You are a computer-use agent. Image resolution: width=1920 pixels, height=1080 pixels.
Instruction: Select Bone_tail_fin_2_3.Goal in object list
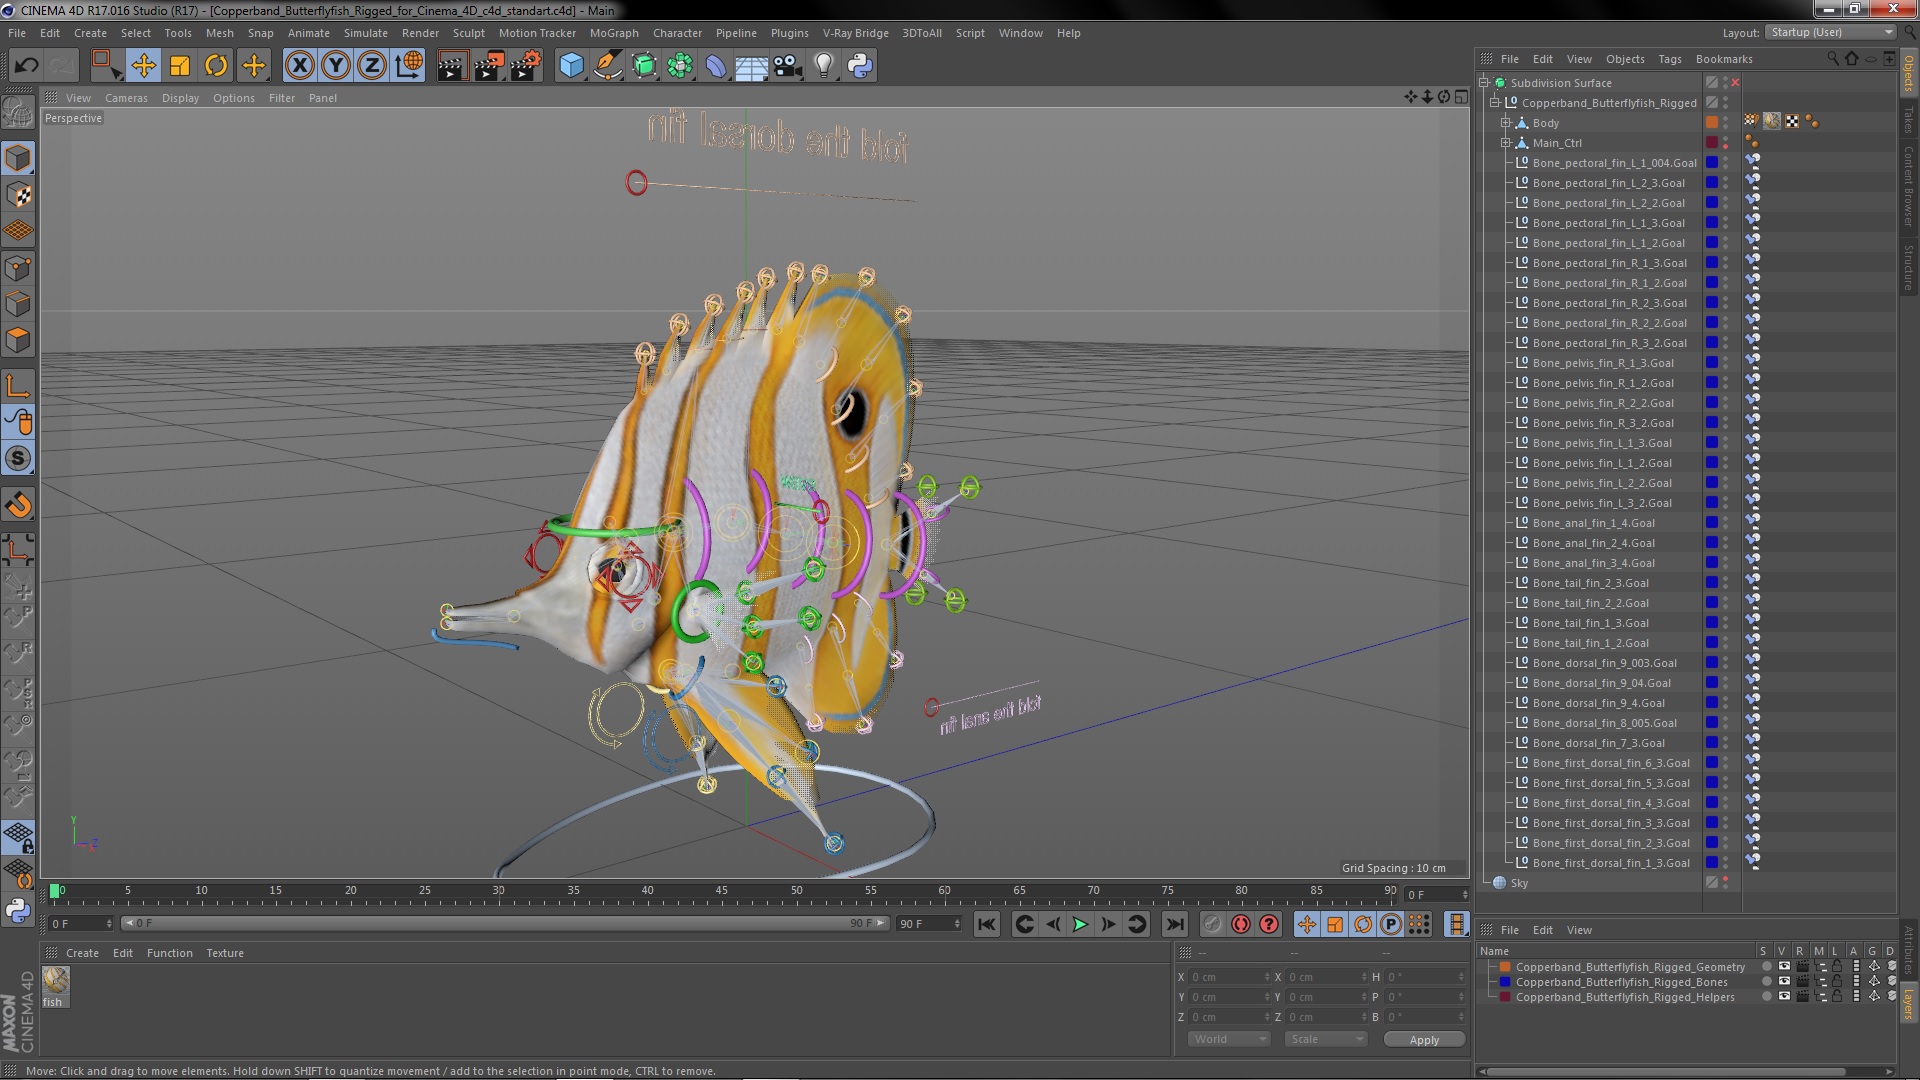pos(1590,583)
